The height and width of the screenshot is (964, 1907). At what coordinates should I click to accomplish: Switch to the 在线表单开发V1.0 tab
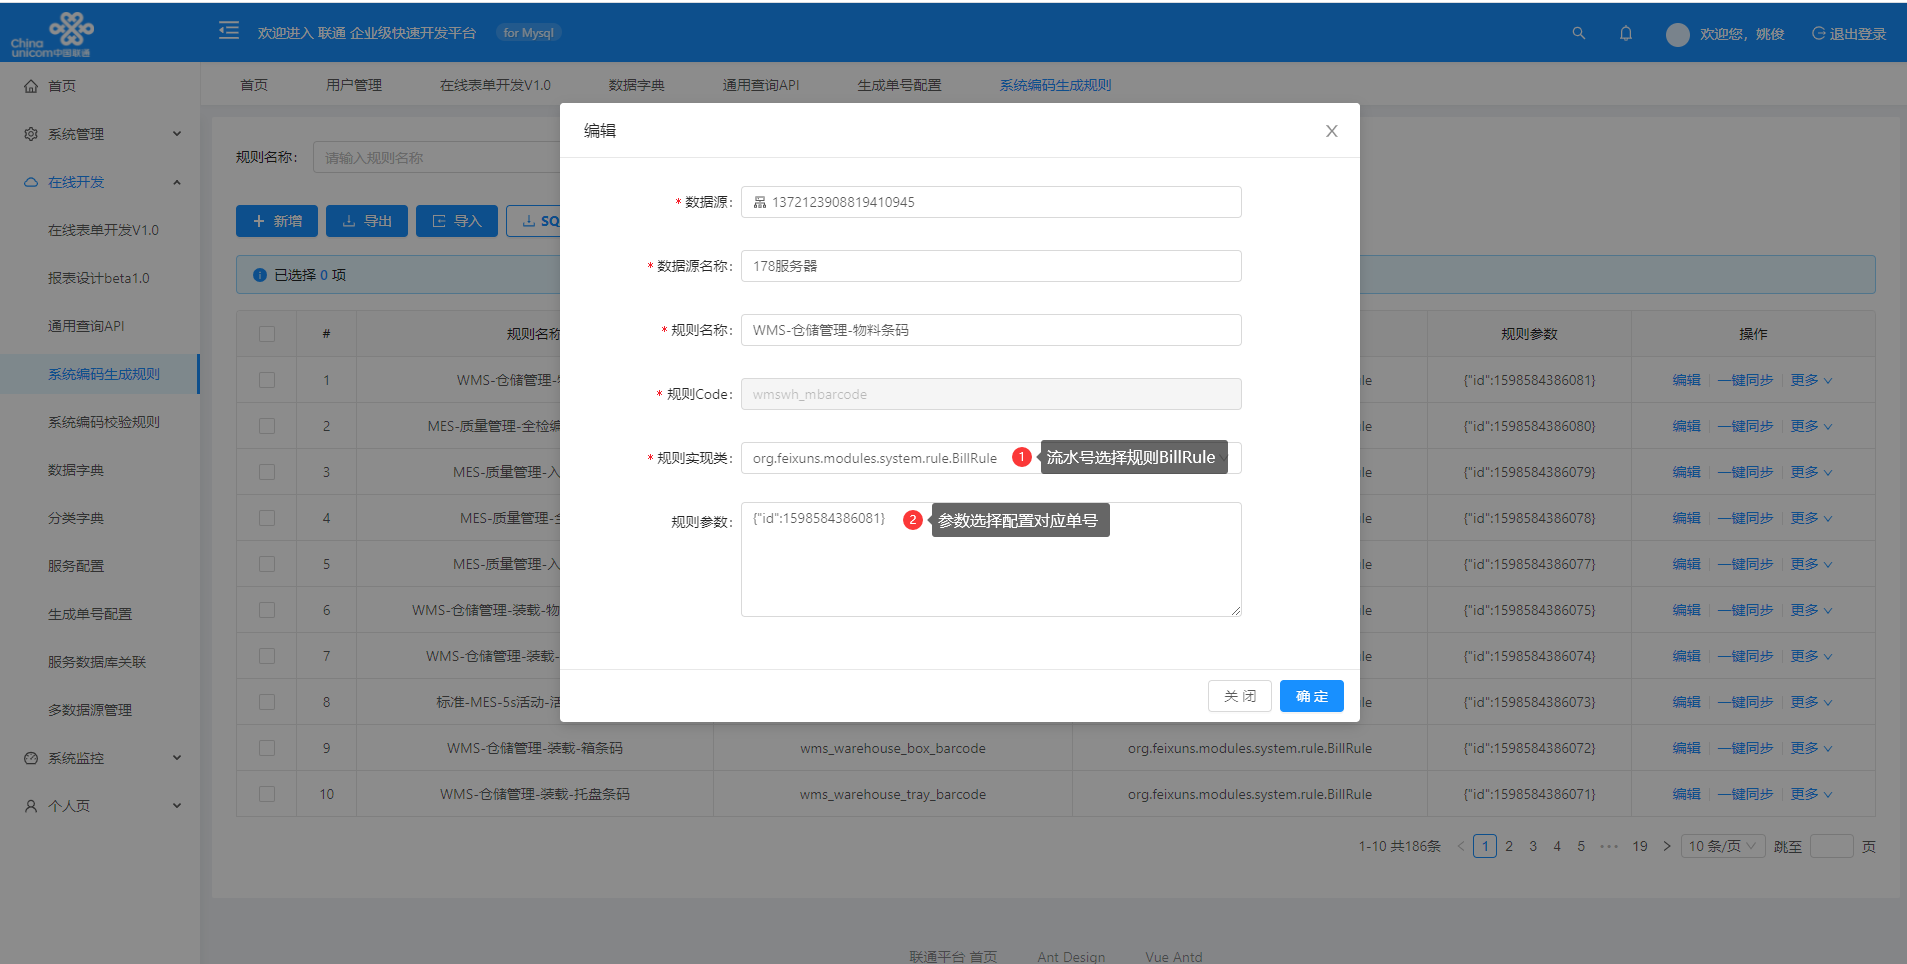(495, 85)
